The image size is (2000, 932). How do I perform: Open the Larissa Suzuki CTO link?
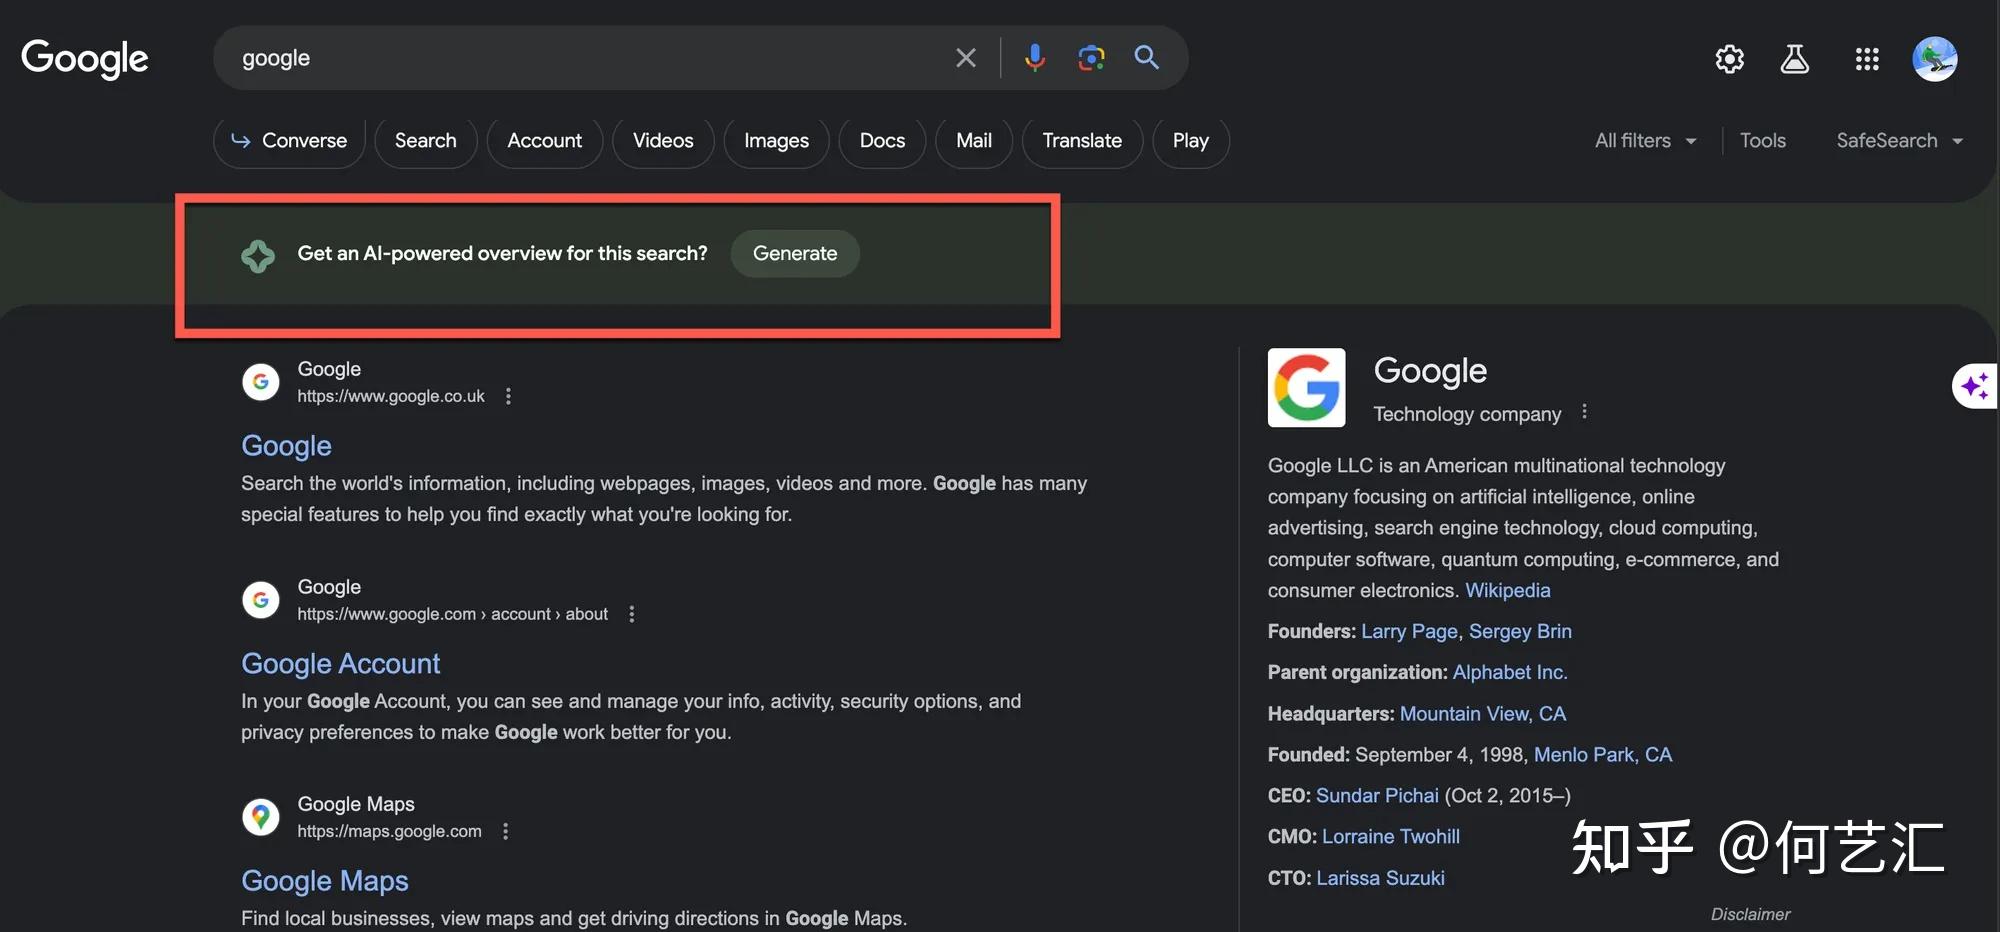(x=1380, y=878)
